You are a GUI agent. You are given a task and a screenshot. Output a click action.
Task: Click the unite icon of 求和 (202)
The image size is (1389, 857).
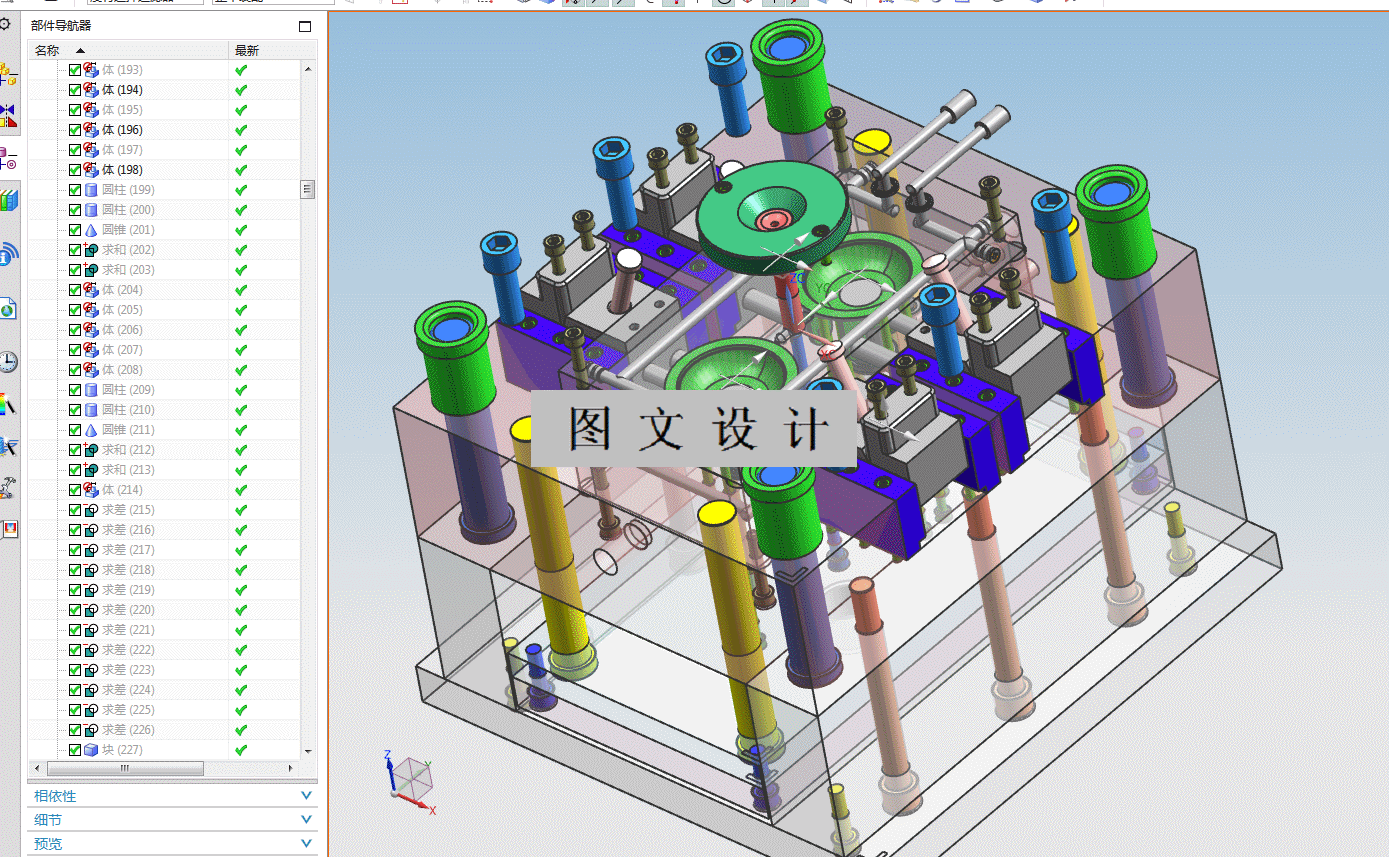91,250
